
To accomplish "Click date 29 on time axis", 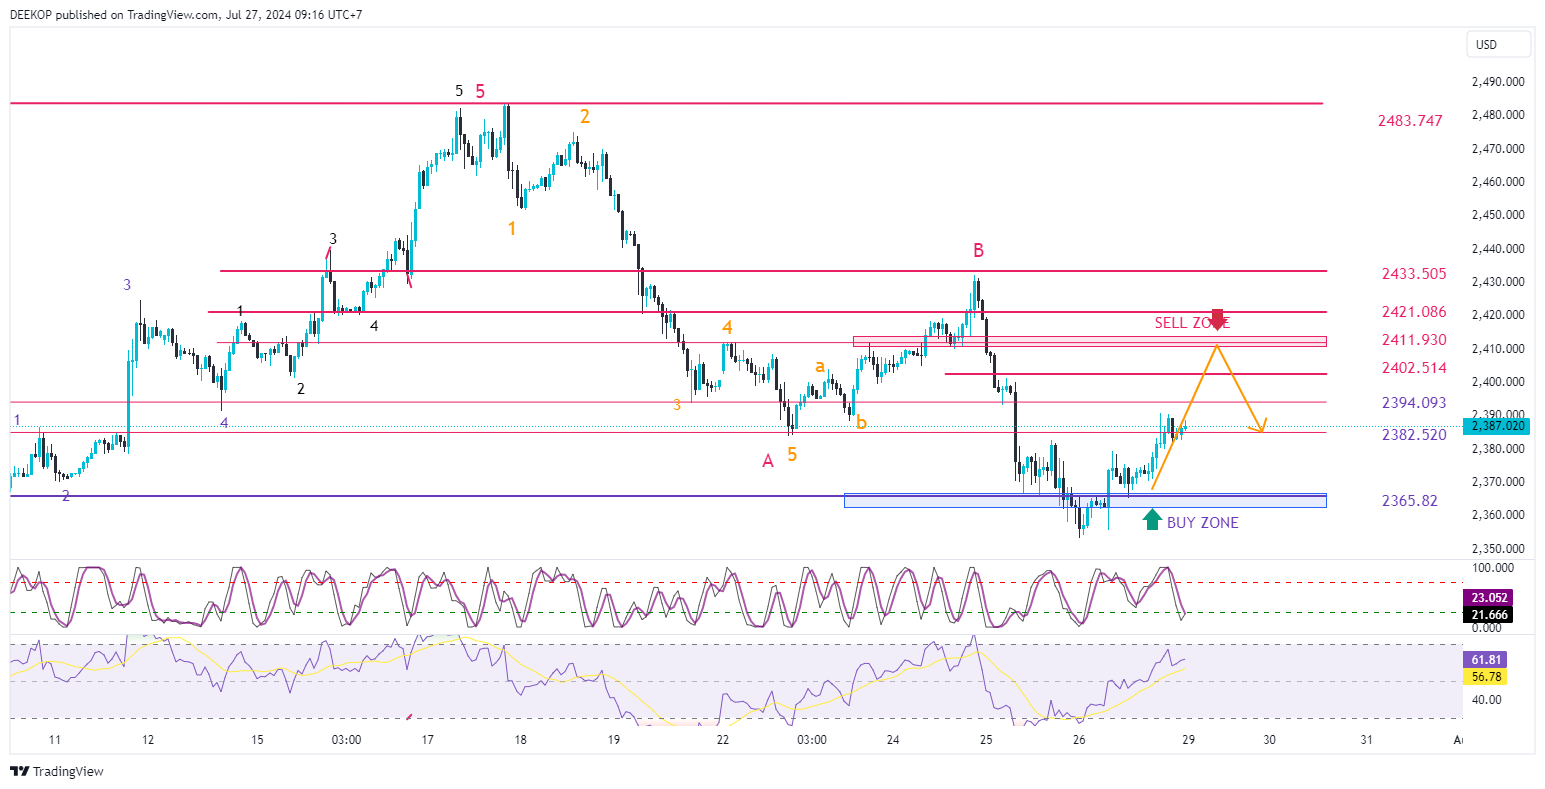I will [1188, 740].
